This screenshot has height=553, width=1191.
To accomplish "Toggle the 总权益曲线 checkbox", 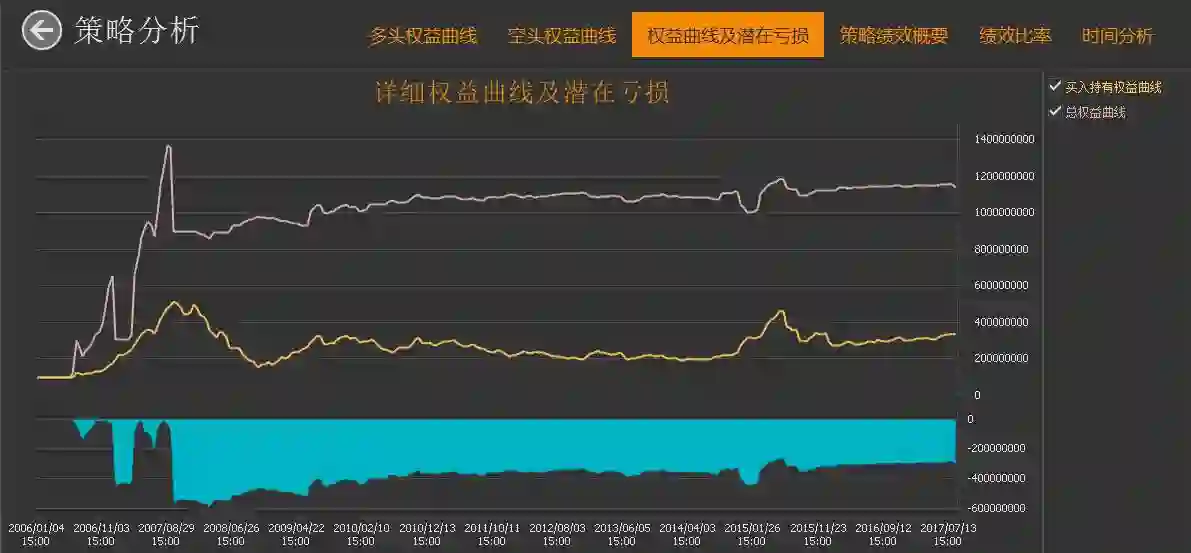I will coord(1054,112).
